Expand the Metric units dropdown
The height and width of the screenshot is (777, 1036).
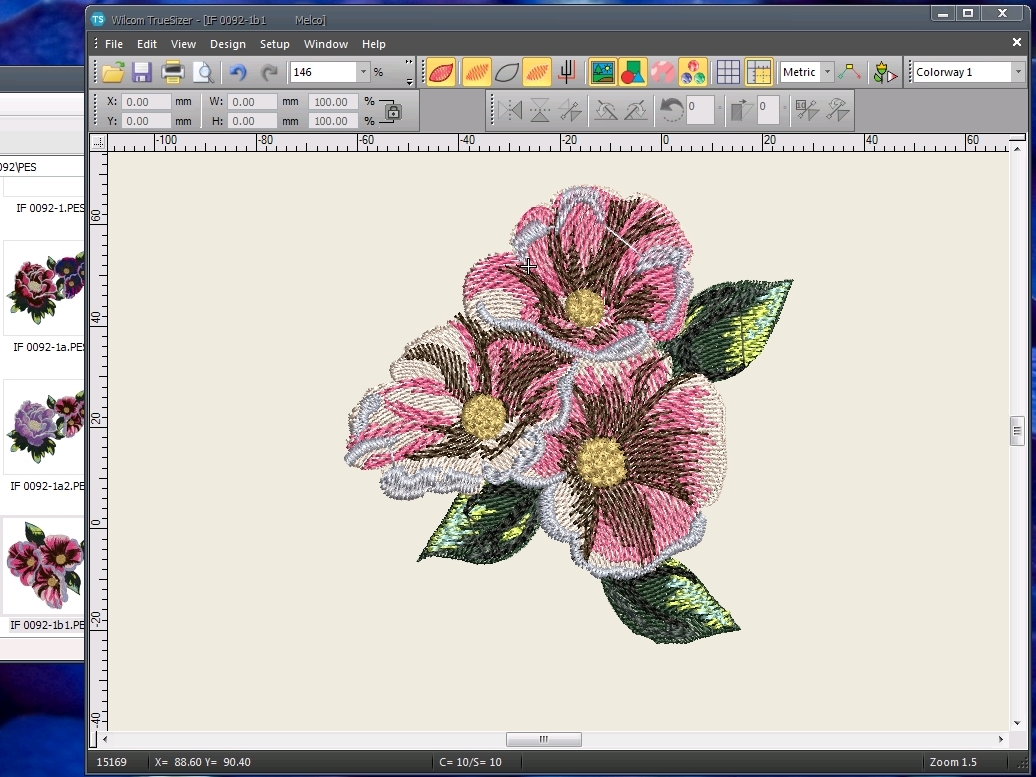[x=827, y=72]
